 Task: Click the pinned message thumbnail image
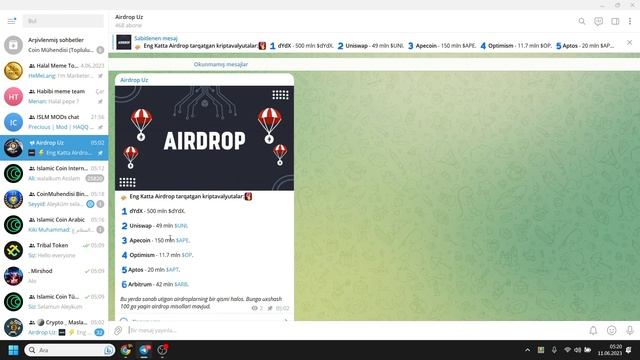pos(124,42)
